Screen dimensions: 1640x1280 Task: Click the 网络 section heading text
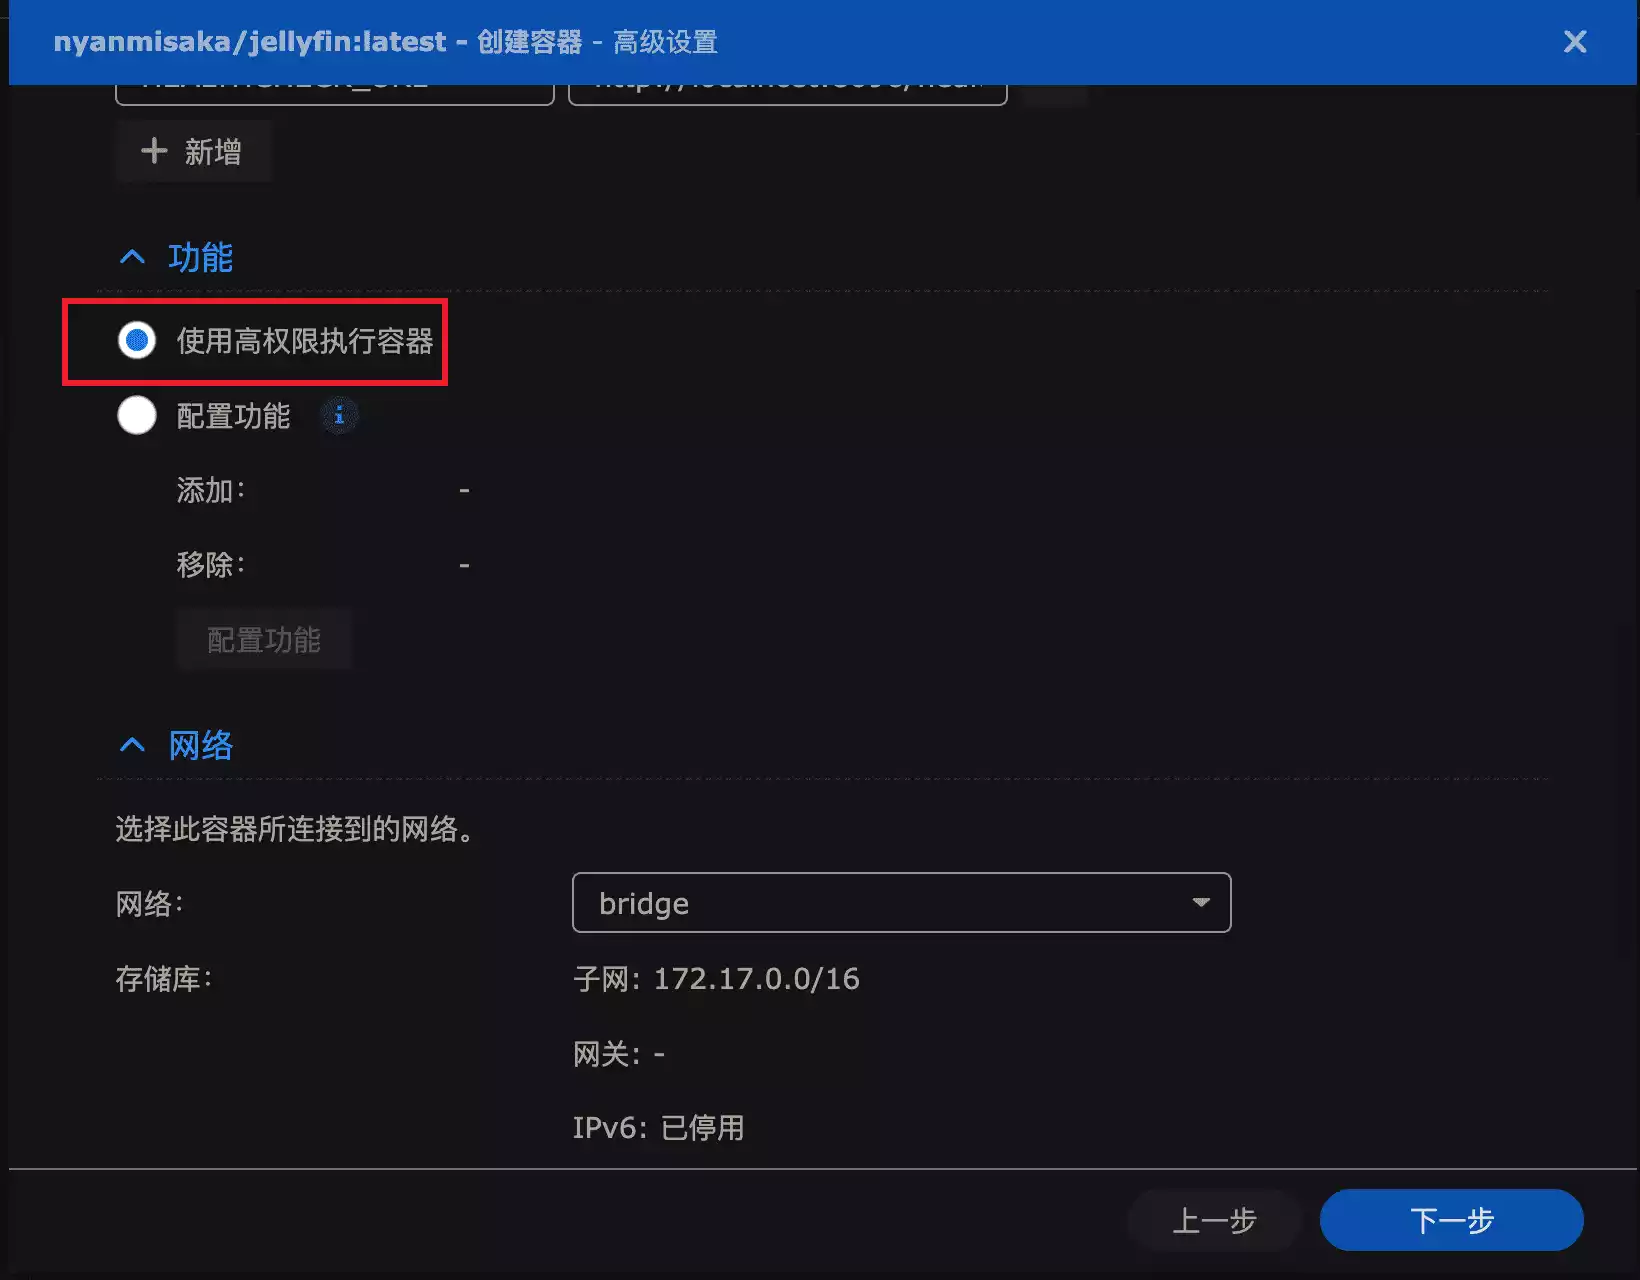[x=200, y=745]
